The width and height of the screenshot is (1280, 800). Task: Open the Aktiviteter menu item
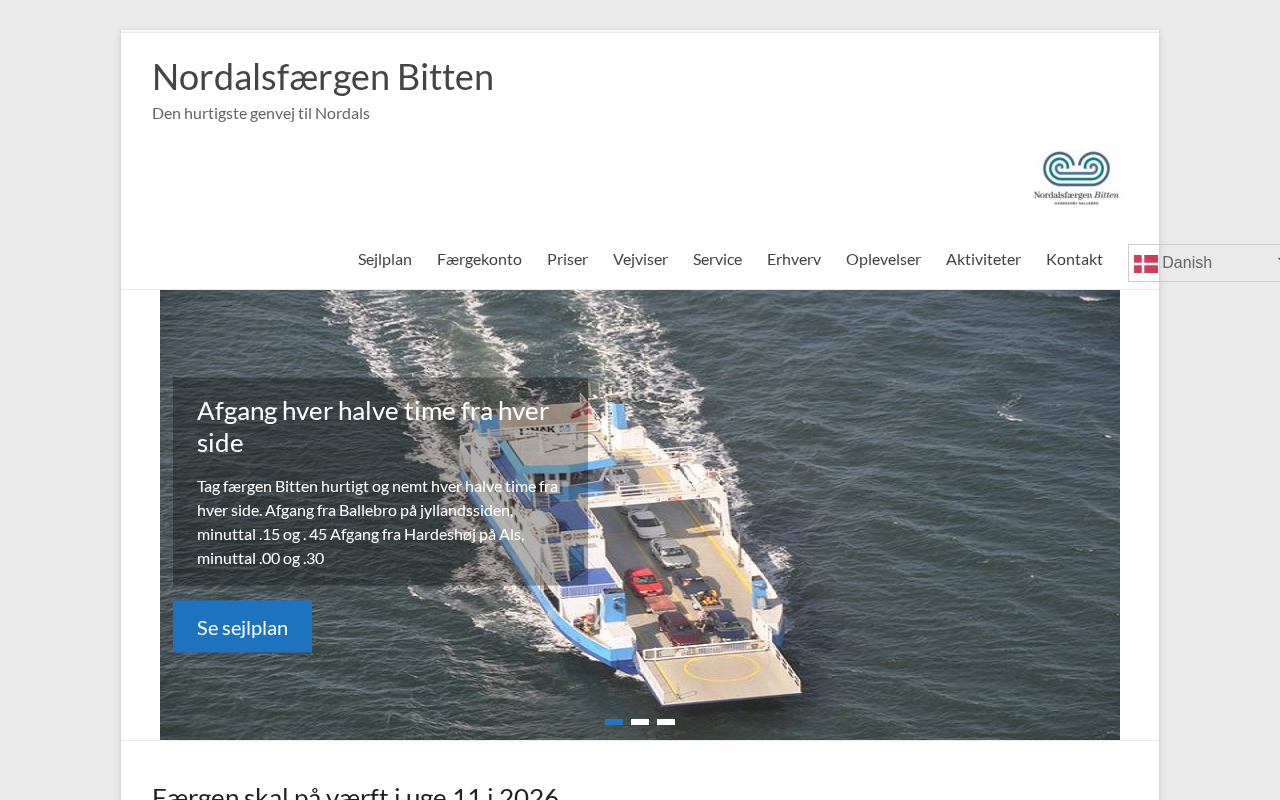point(983,259)
